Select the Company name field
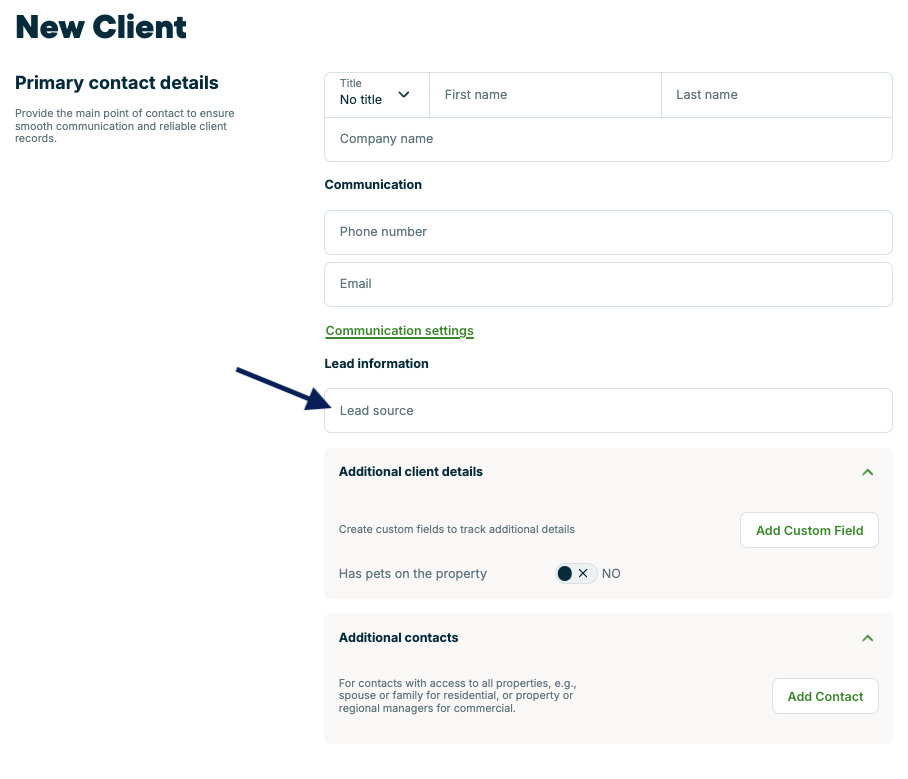The height and width of the screenshot is (779, 908). click(608, 139)
